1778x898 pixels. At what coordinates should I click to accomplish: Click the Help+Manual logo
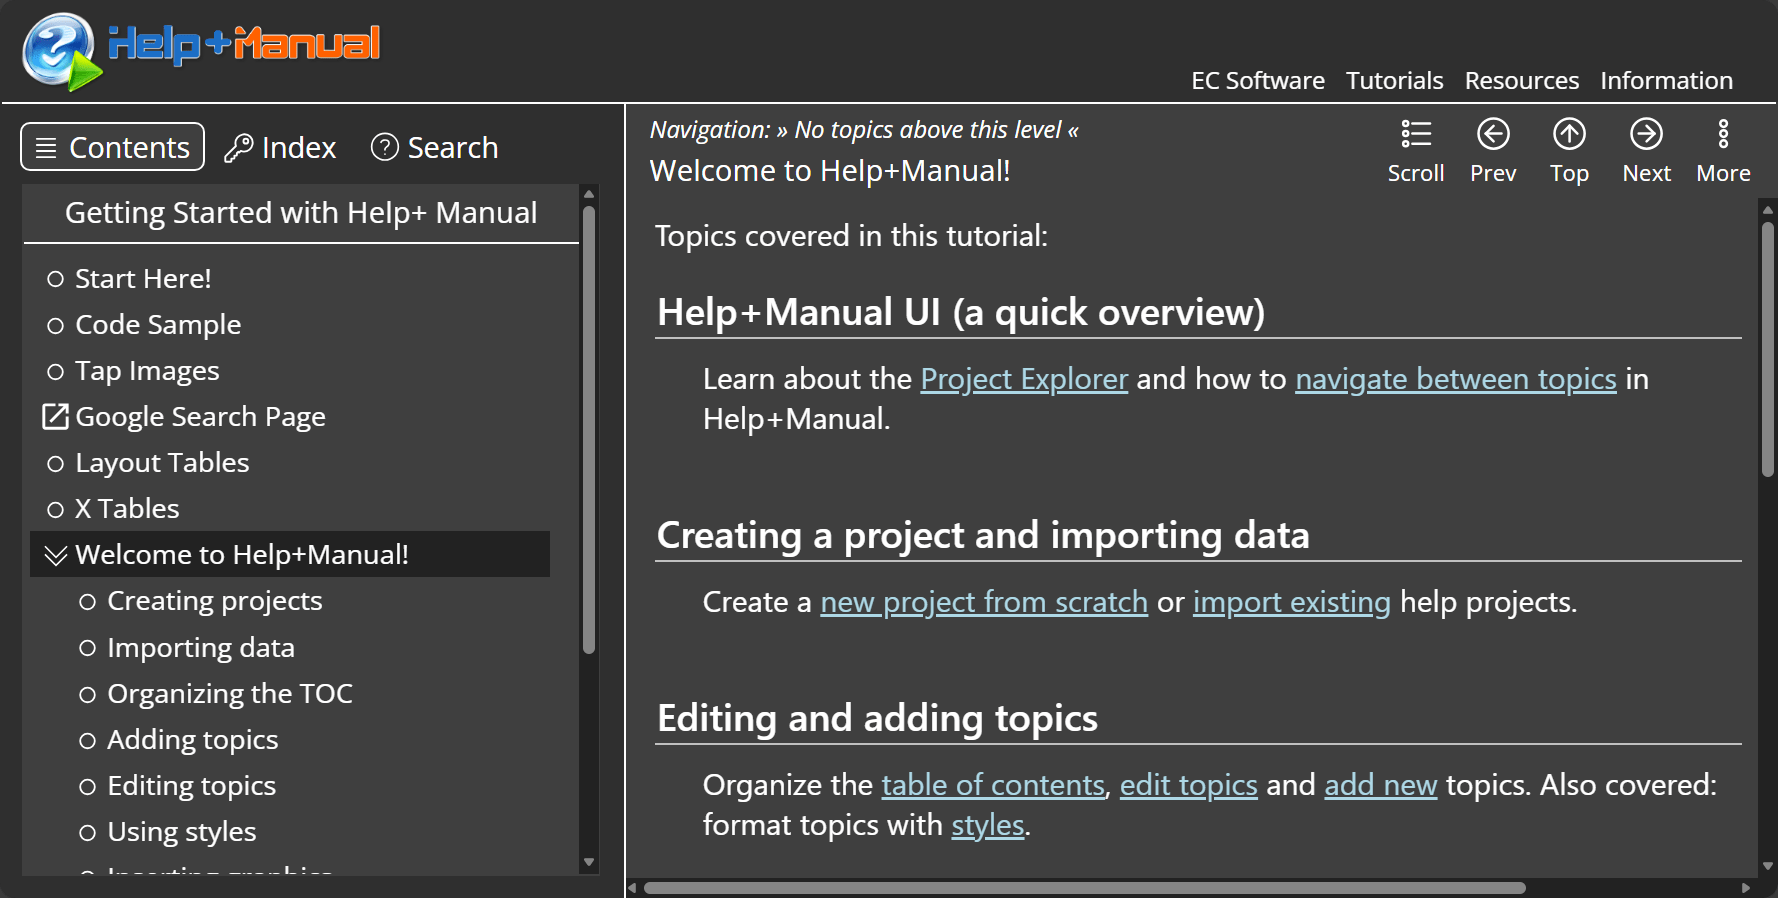point(201,50)
